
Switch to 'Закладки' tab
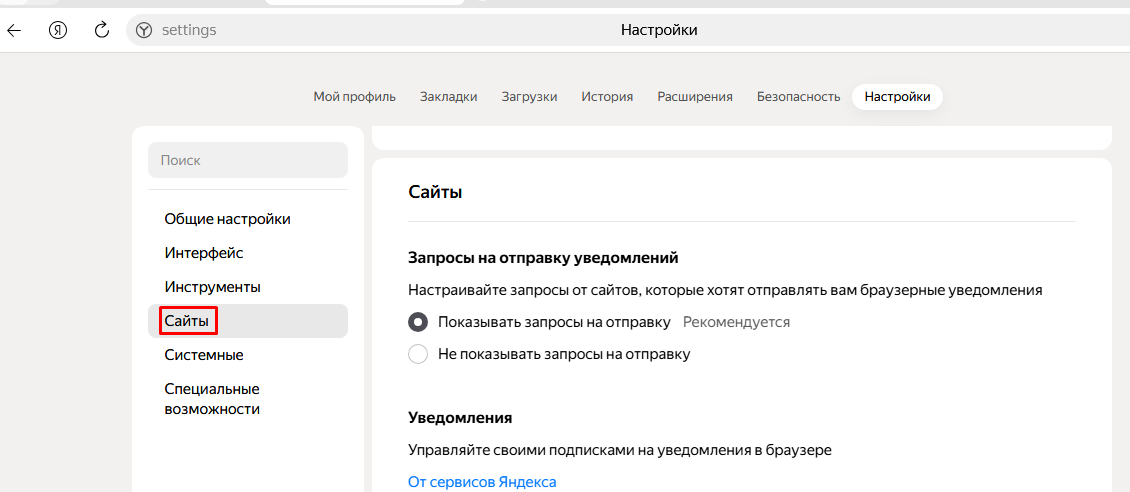[x=448, y=97]
